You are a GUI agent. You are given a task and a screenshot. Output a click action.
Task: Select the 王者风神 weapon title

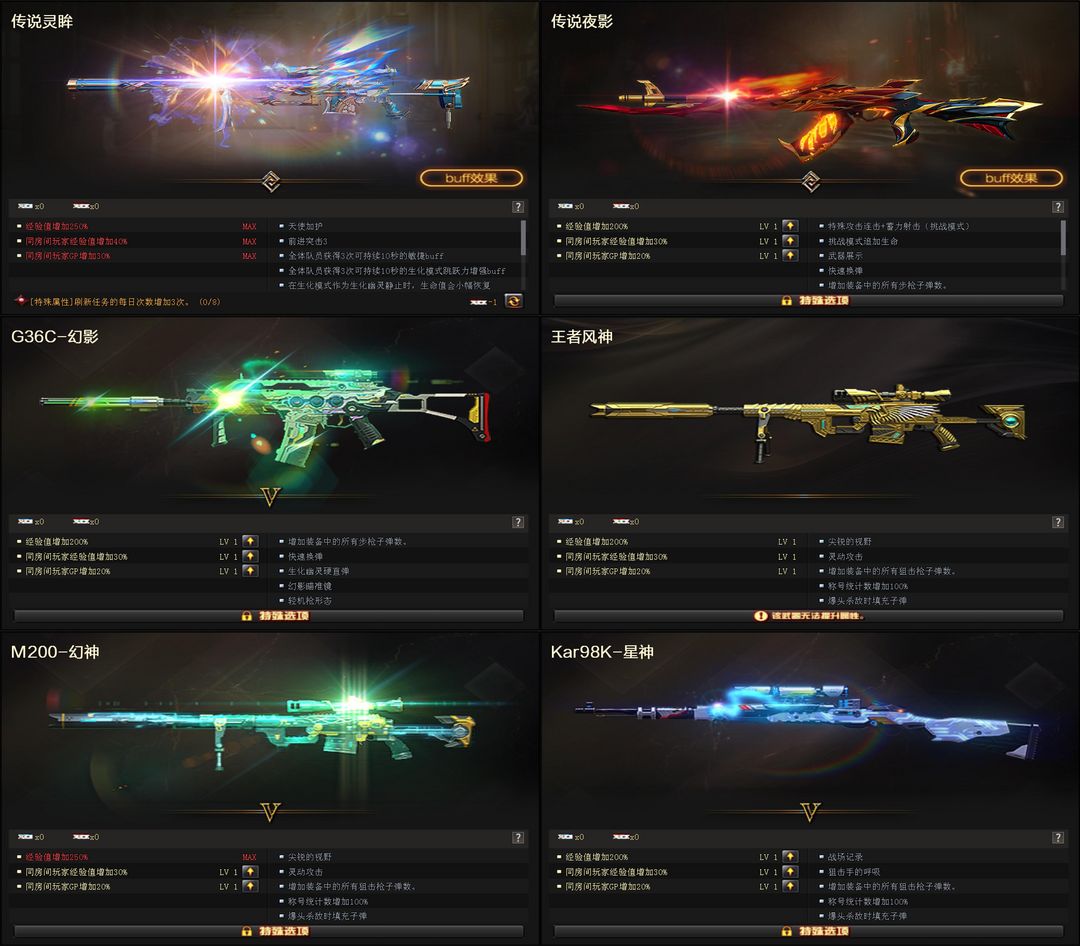[x=582, y=337]
